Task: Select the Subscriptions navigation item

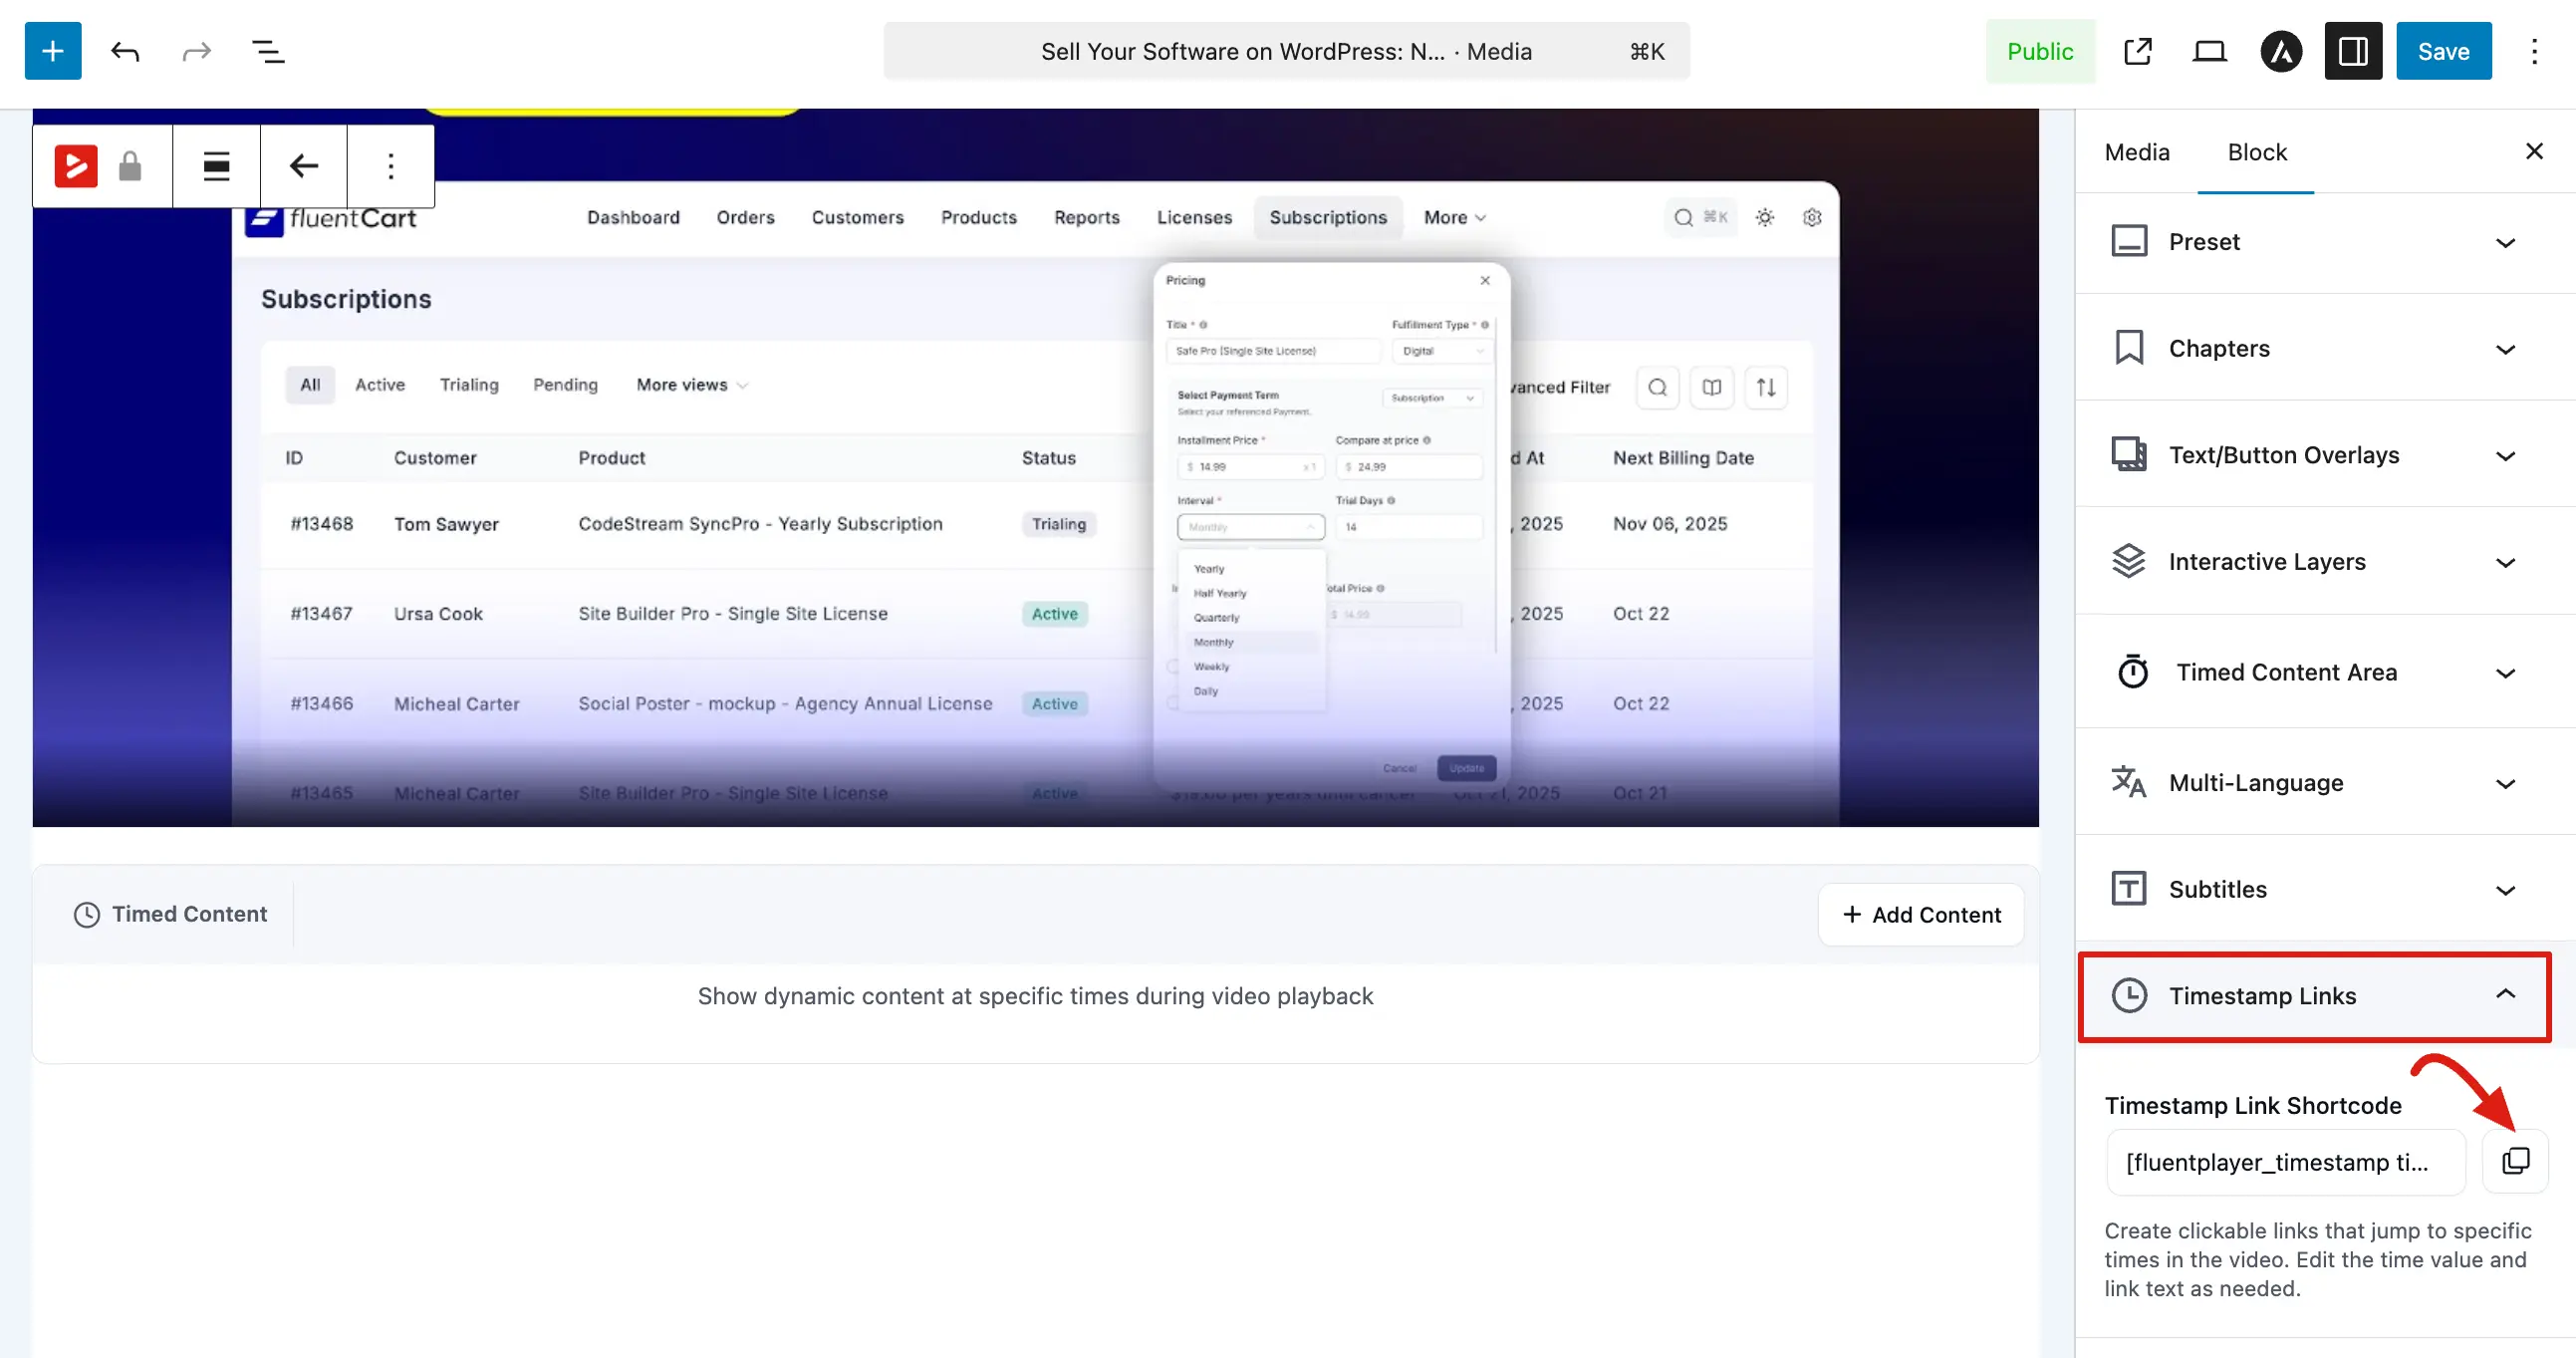Action: (x=1328, y=217)
